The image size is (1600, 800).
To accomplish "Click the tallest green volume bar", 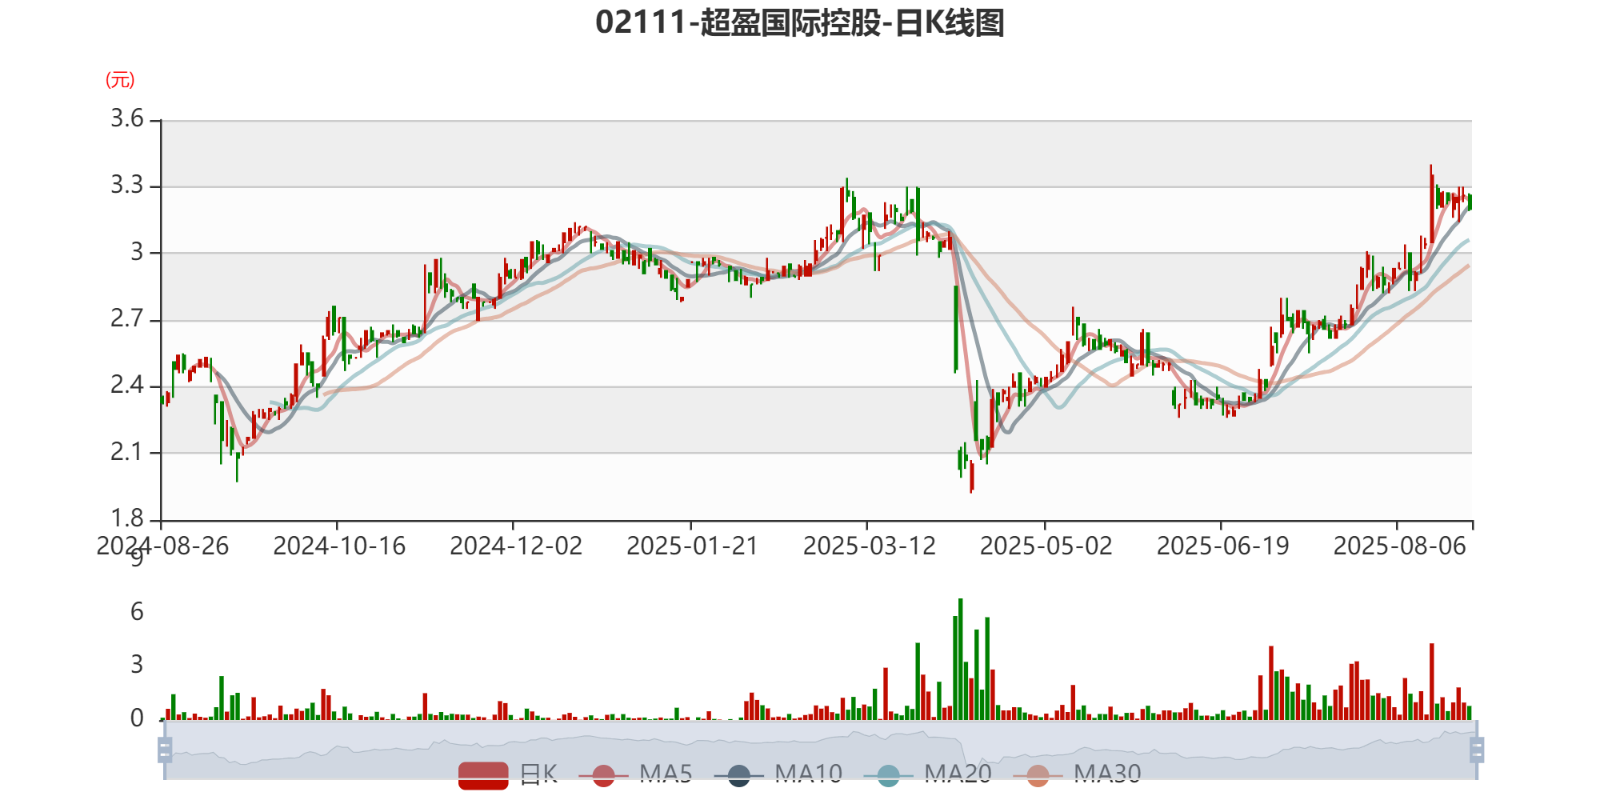I will (960, 660).
